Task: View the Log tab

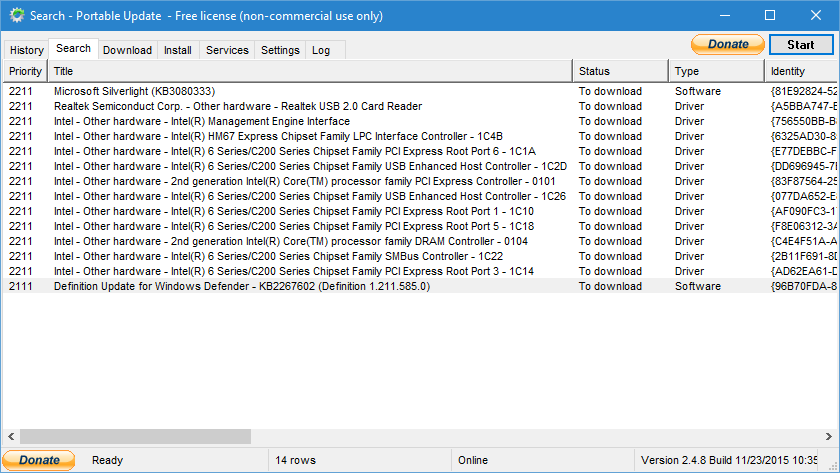Action: (x=321, y=50)
